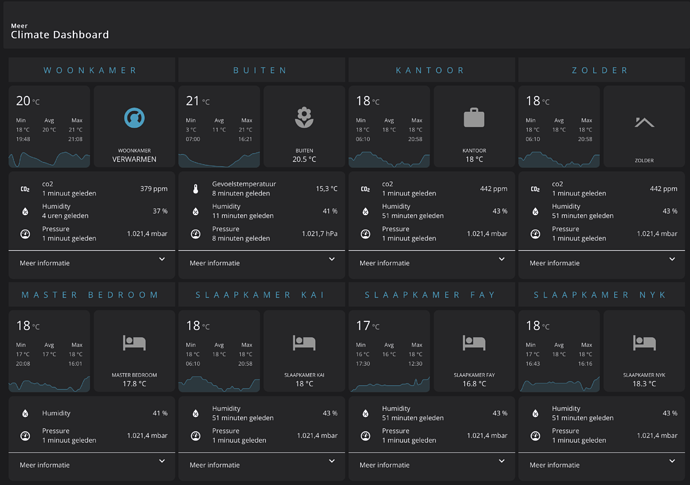The width and height of the screenshot is (690, 485).
Task: Click the Buiten flower icon
Action: tap(304, 118)
